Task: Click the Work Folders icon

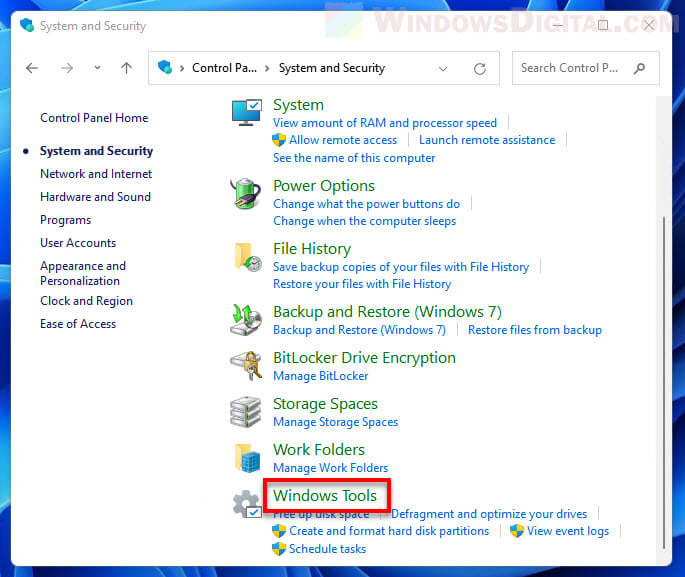Action: point(247,458)
